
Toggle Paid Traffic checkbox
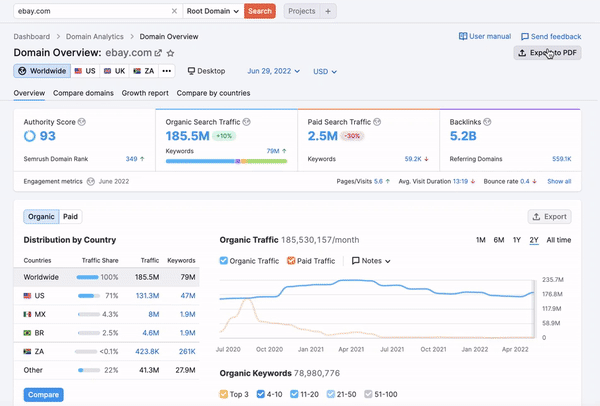pyautogui.click(x=291, y=261)
